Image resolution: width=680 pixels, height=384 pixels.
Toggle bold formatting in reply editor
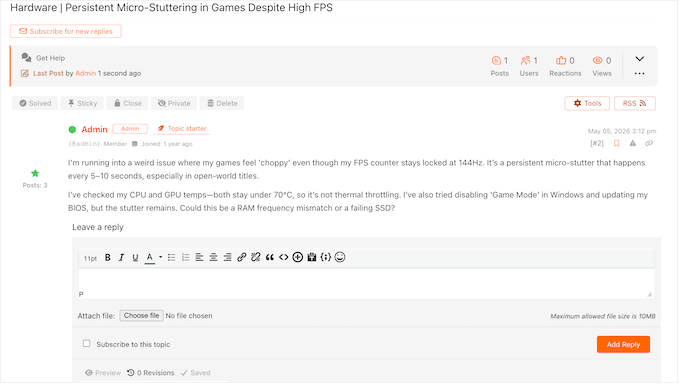108,258
